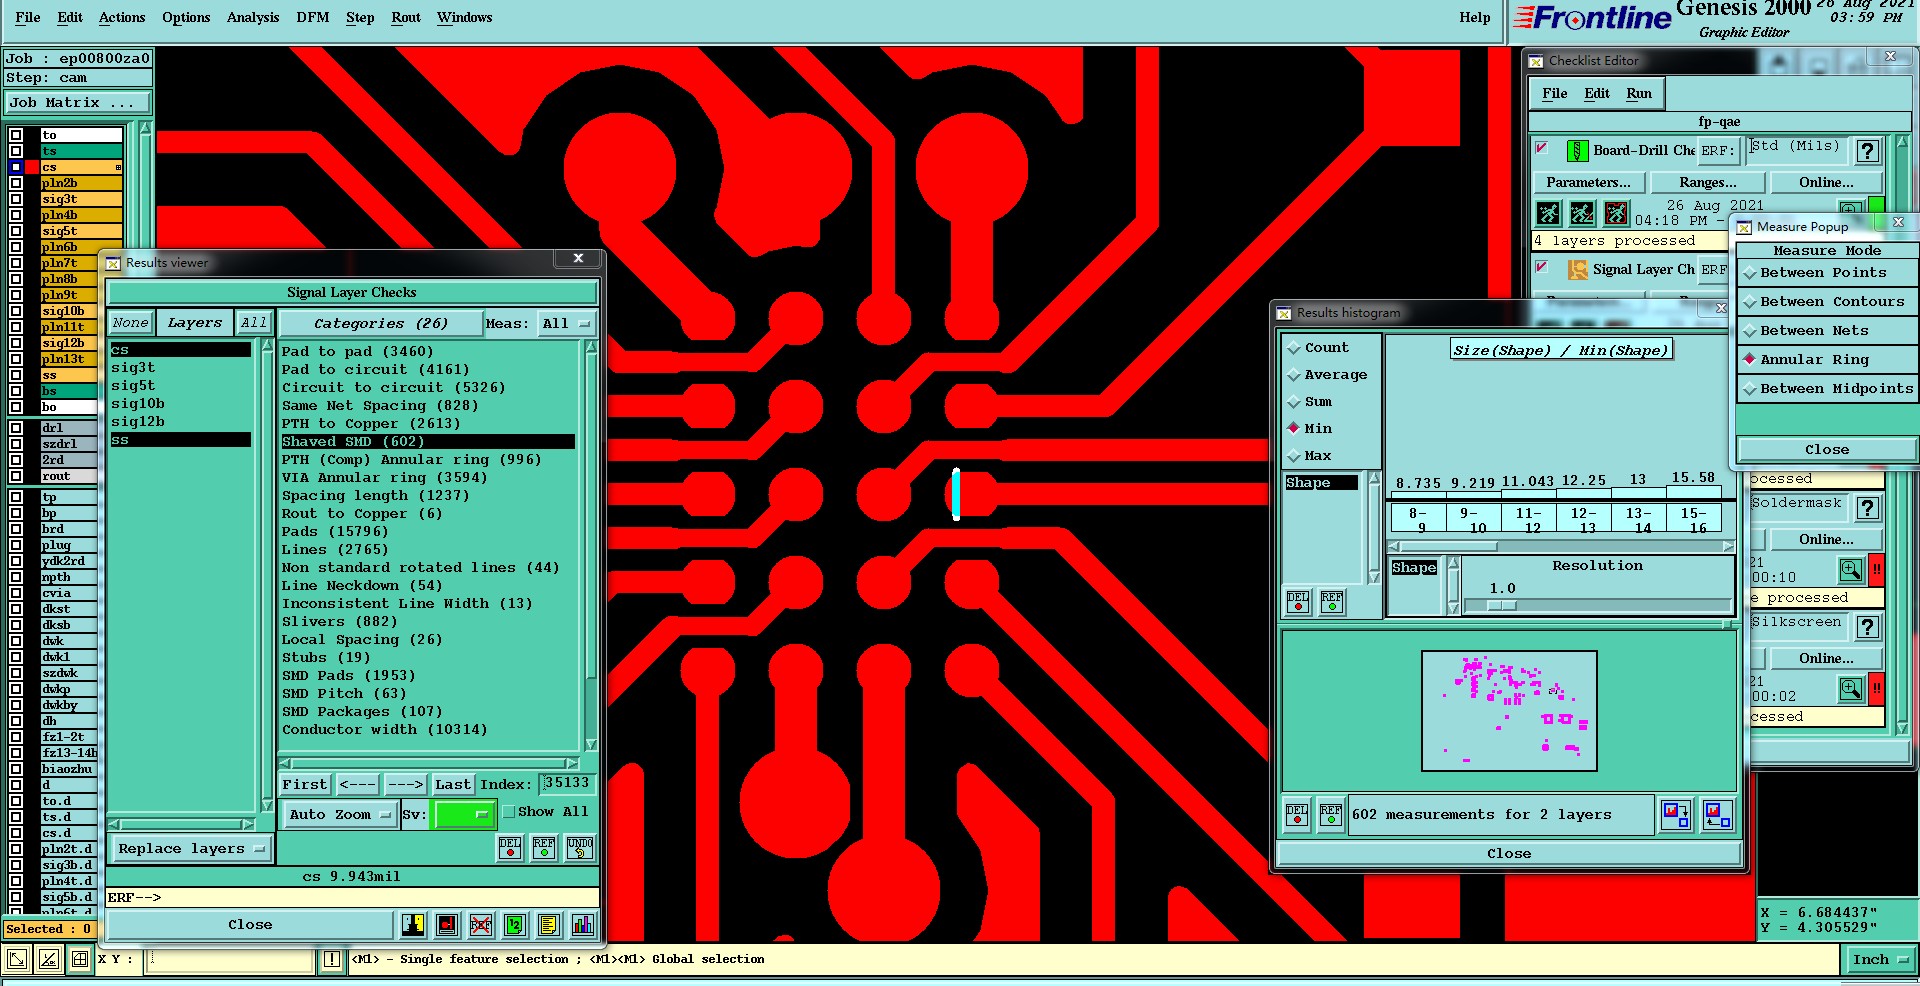The height and width of the screenshot is (986, 1920).
Task: Click the DEL icon in Results viewer
Action: [510, 848]
